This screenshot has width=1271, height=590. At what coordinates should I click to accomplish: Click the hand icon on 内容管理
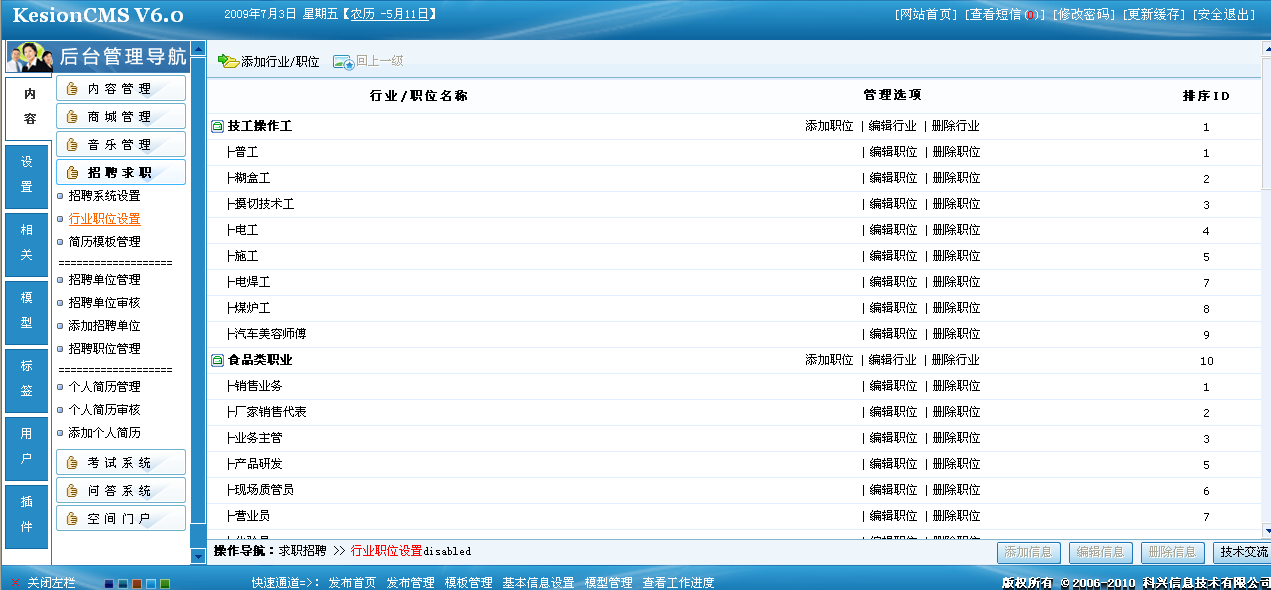72,89
